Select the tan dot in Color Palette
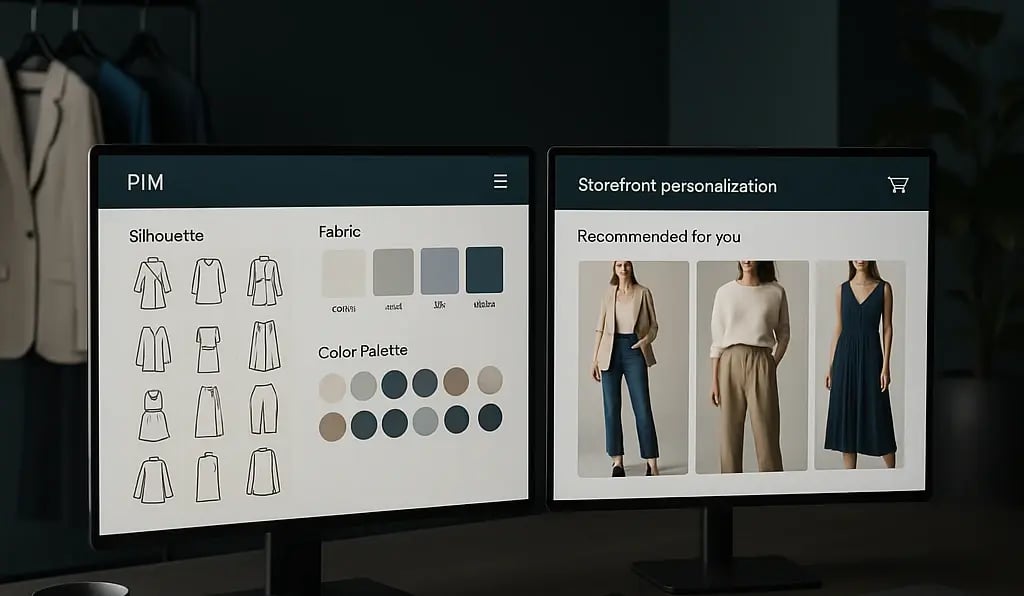Image resolution: width=1024 pixels, height=596 pixels. (x=457, y=383)
